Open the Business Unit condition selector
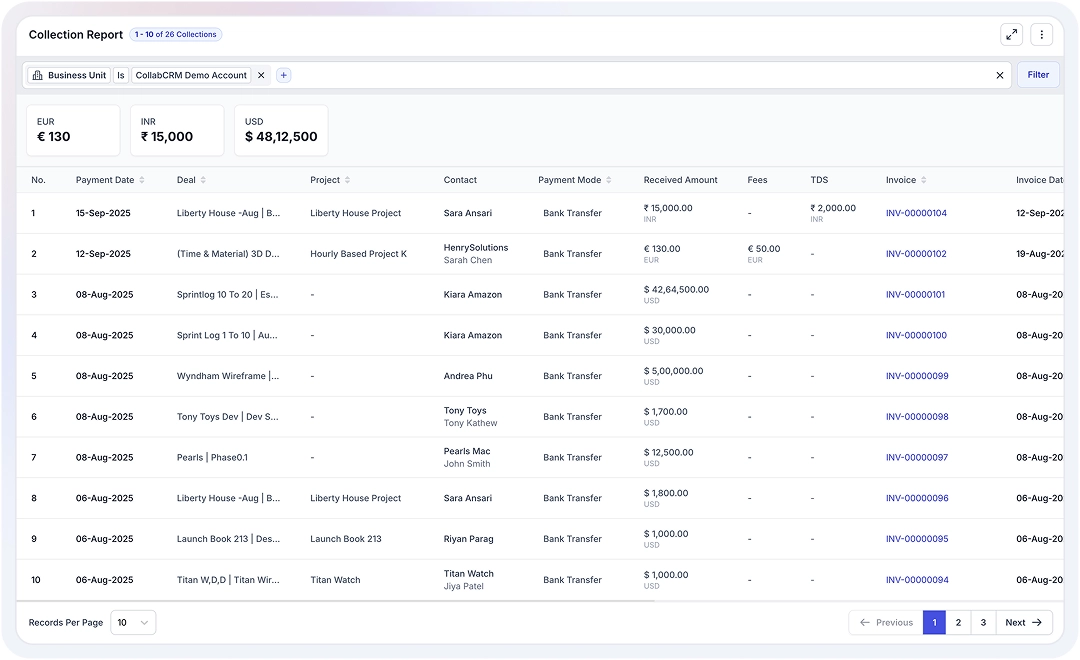Screen dimensions: 1080x660 pyautogui.click(x=120, y=74)
